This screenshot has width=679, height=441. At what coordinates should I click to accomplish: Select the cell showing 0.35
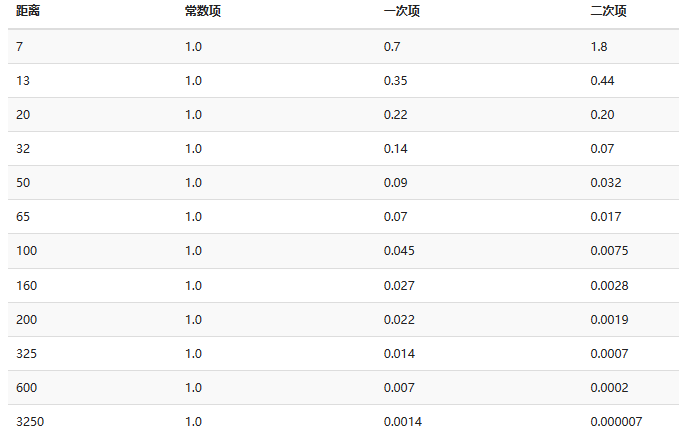pyautogui.click(x=395, y=81)
